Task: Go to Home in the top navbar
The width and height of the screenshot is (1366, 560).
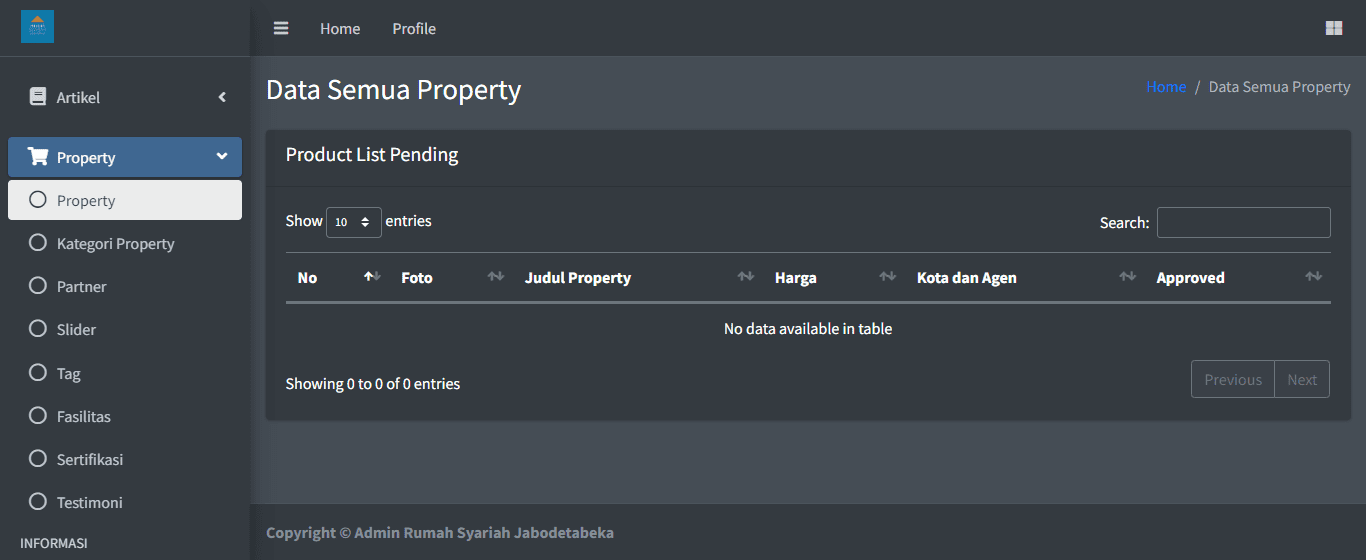Action: [340, 29]
